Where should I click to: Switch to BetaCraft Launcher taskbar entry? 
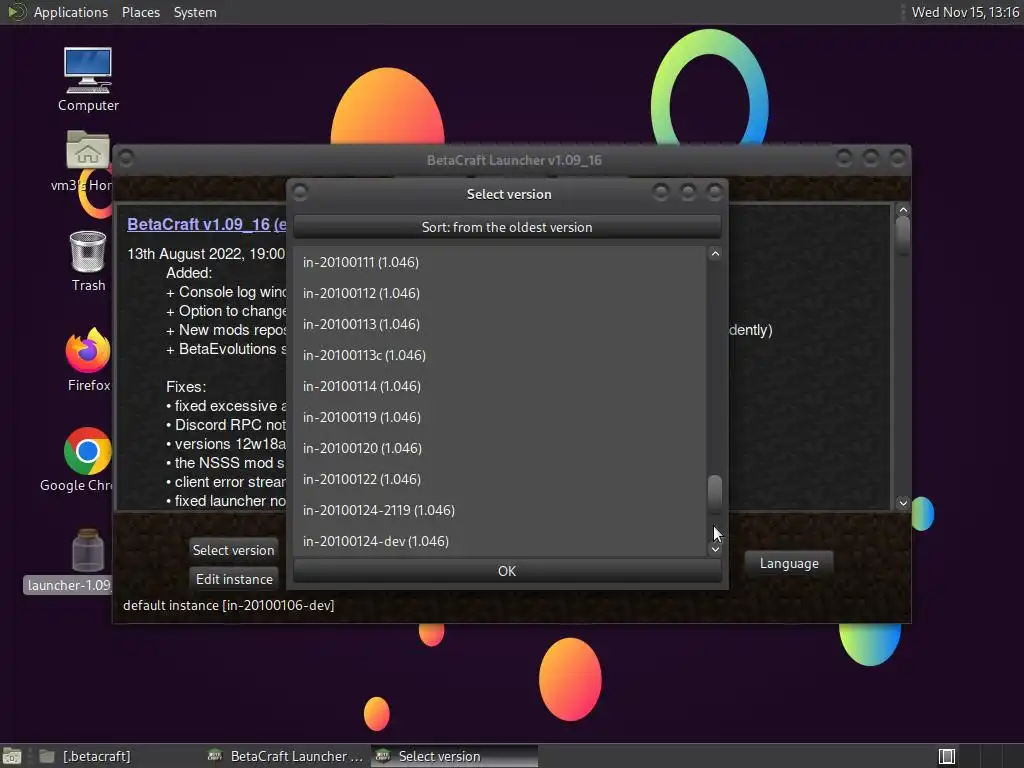285,756
